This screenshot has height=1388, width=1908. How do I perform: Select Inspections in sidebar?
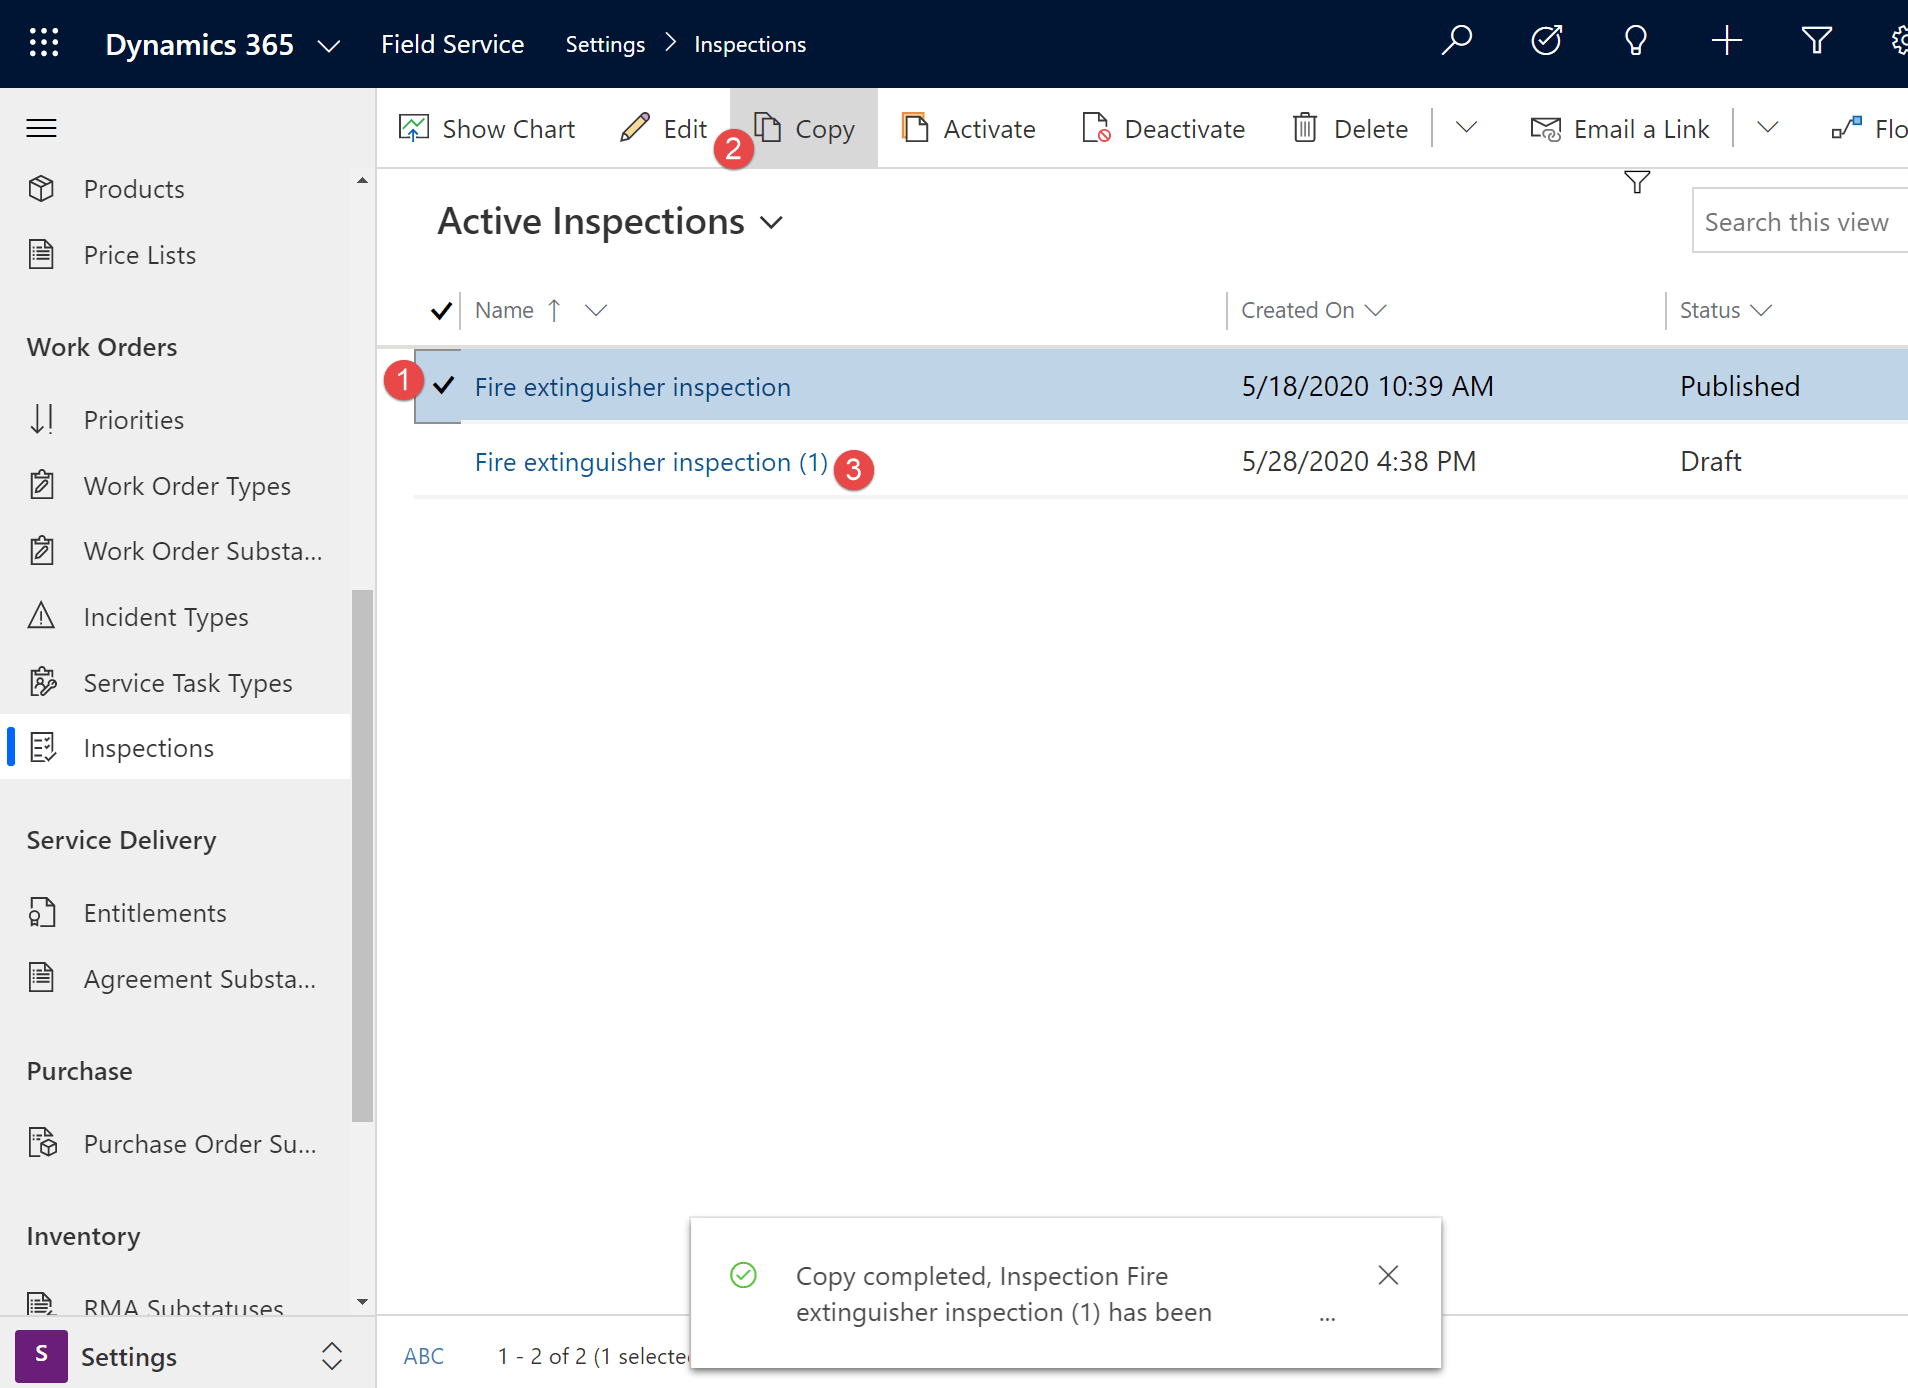[176, 748]
